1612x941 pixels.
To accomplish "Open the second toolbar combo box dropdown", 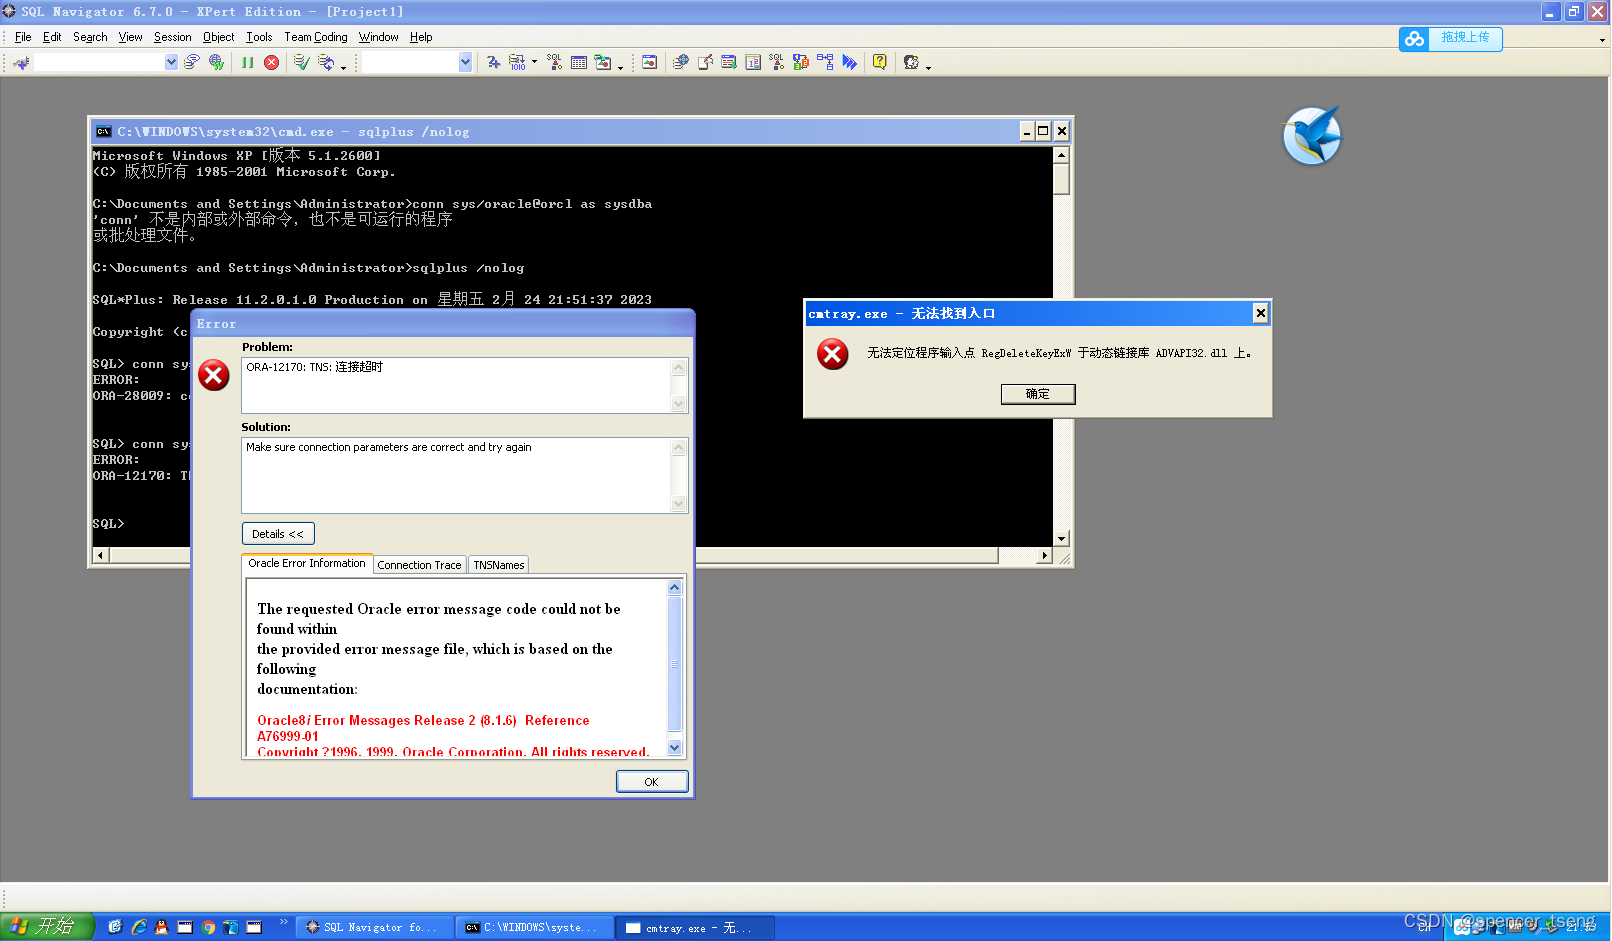I will click(x=465, y=62).
